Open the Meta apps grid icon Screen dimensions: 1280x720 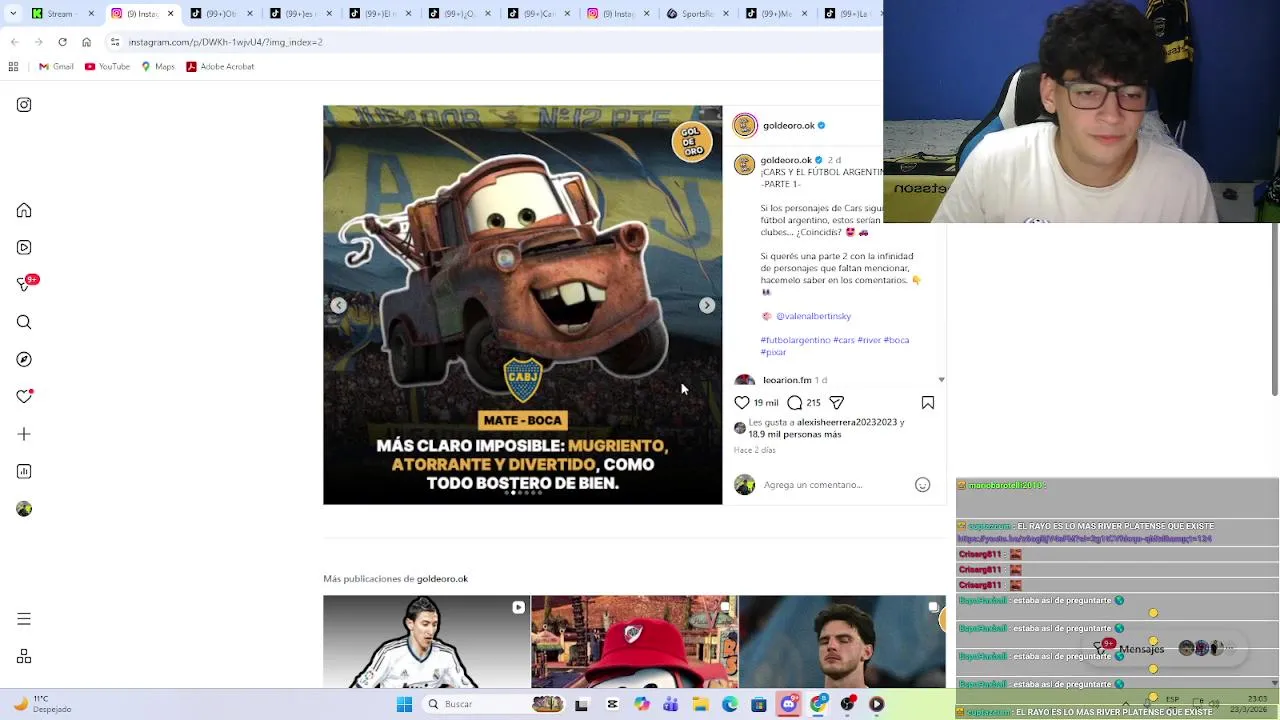[x=24, y=656]
